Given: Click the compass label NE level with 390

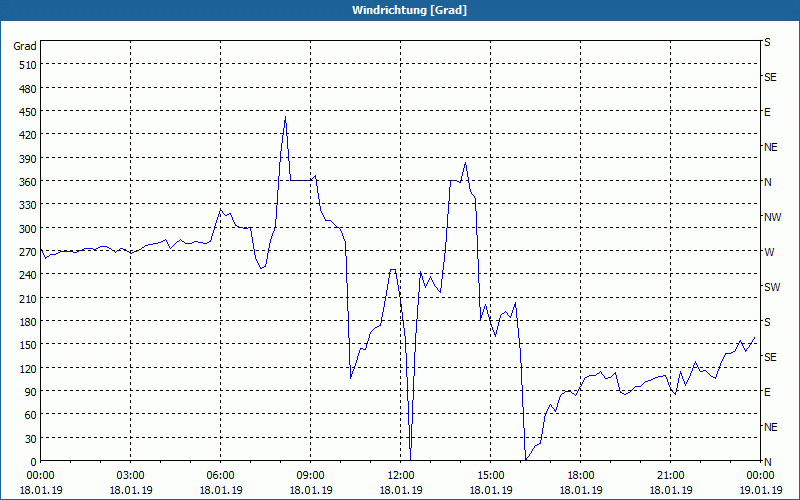Looking at the screenshot, I should point(771,147).
